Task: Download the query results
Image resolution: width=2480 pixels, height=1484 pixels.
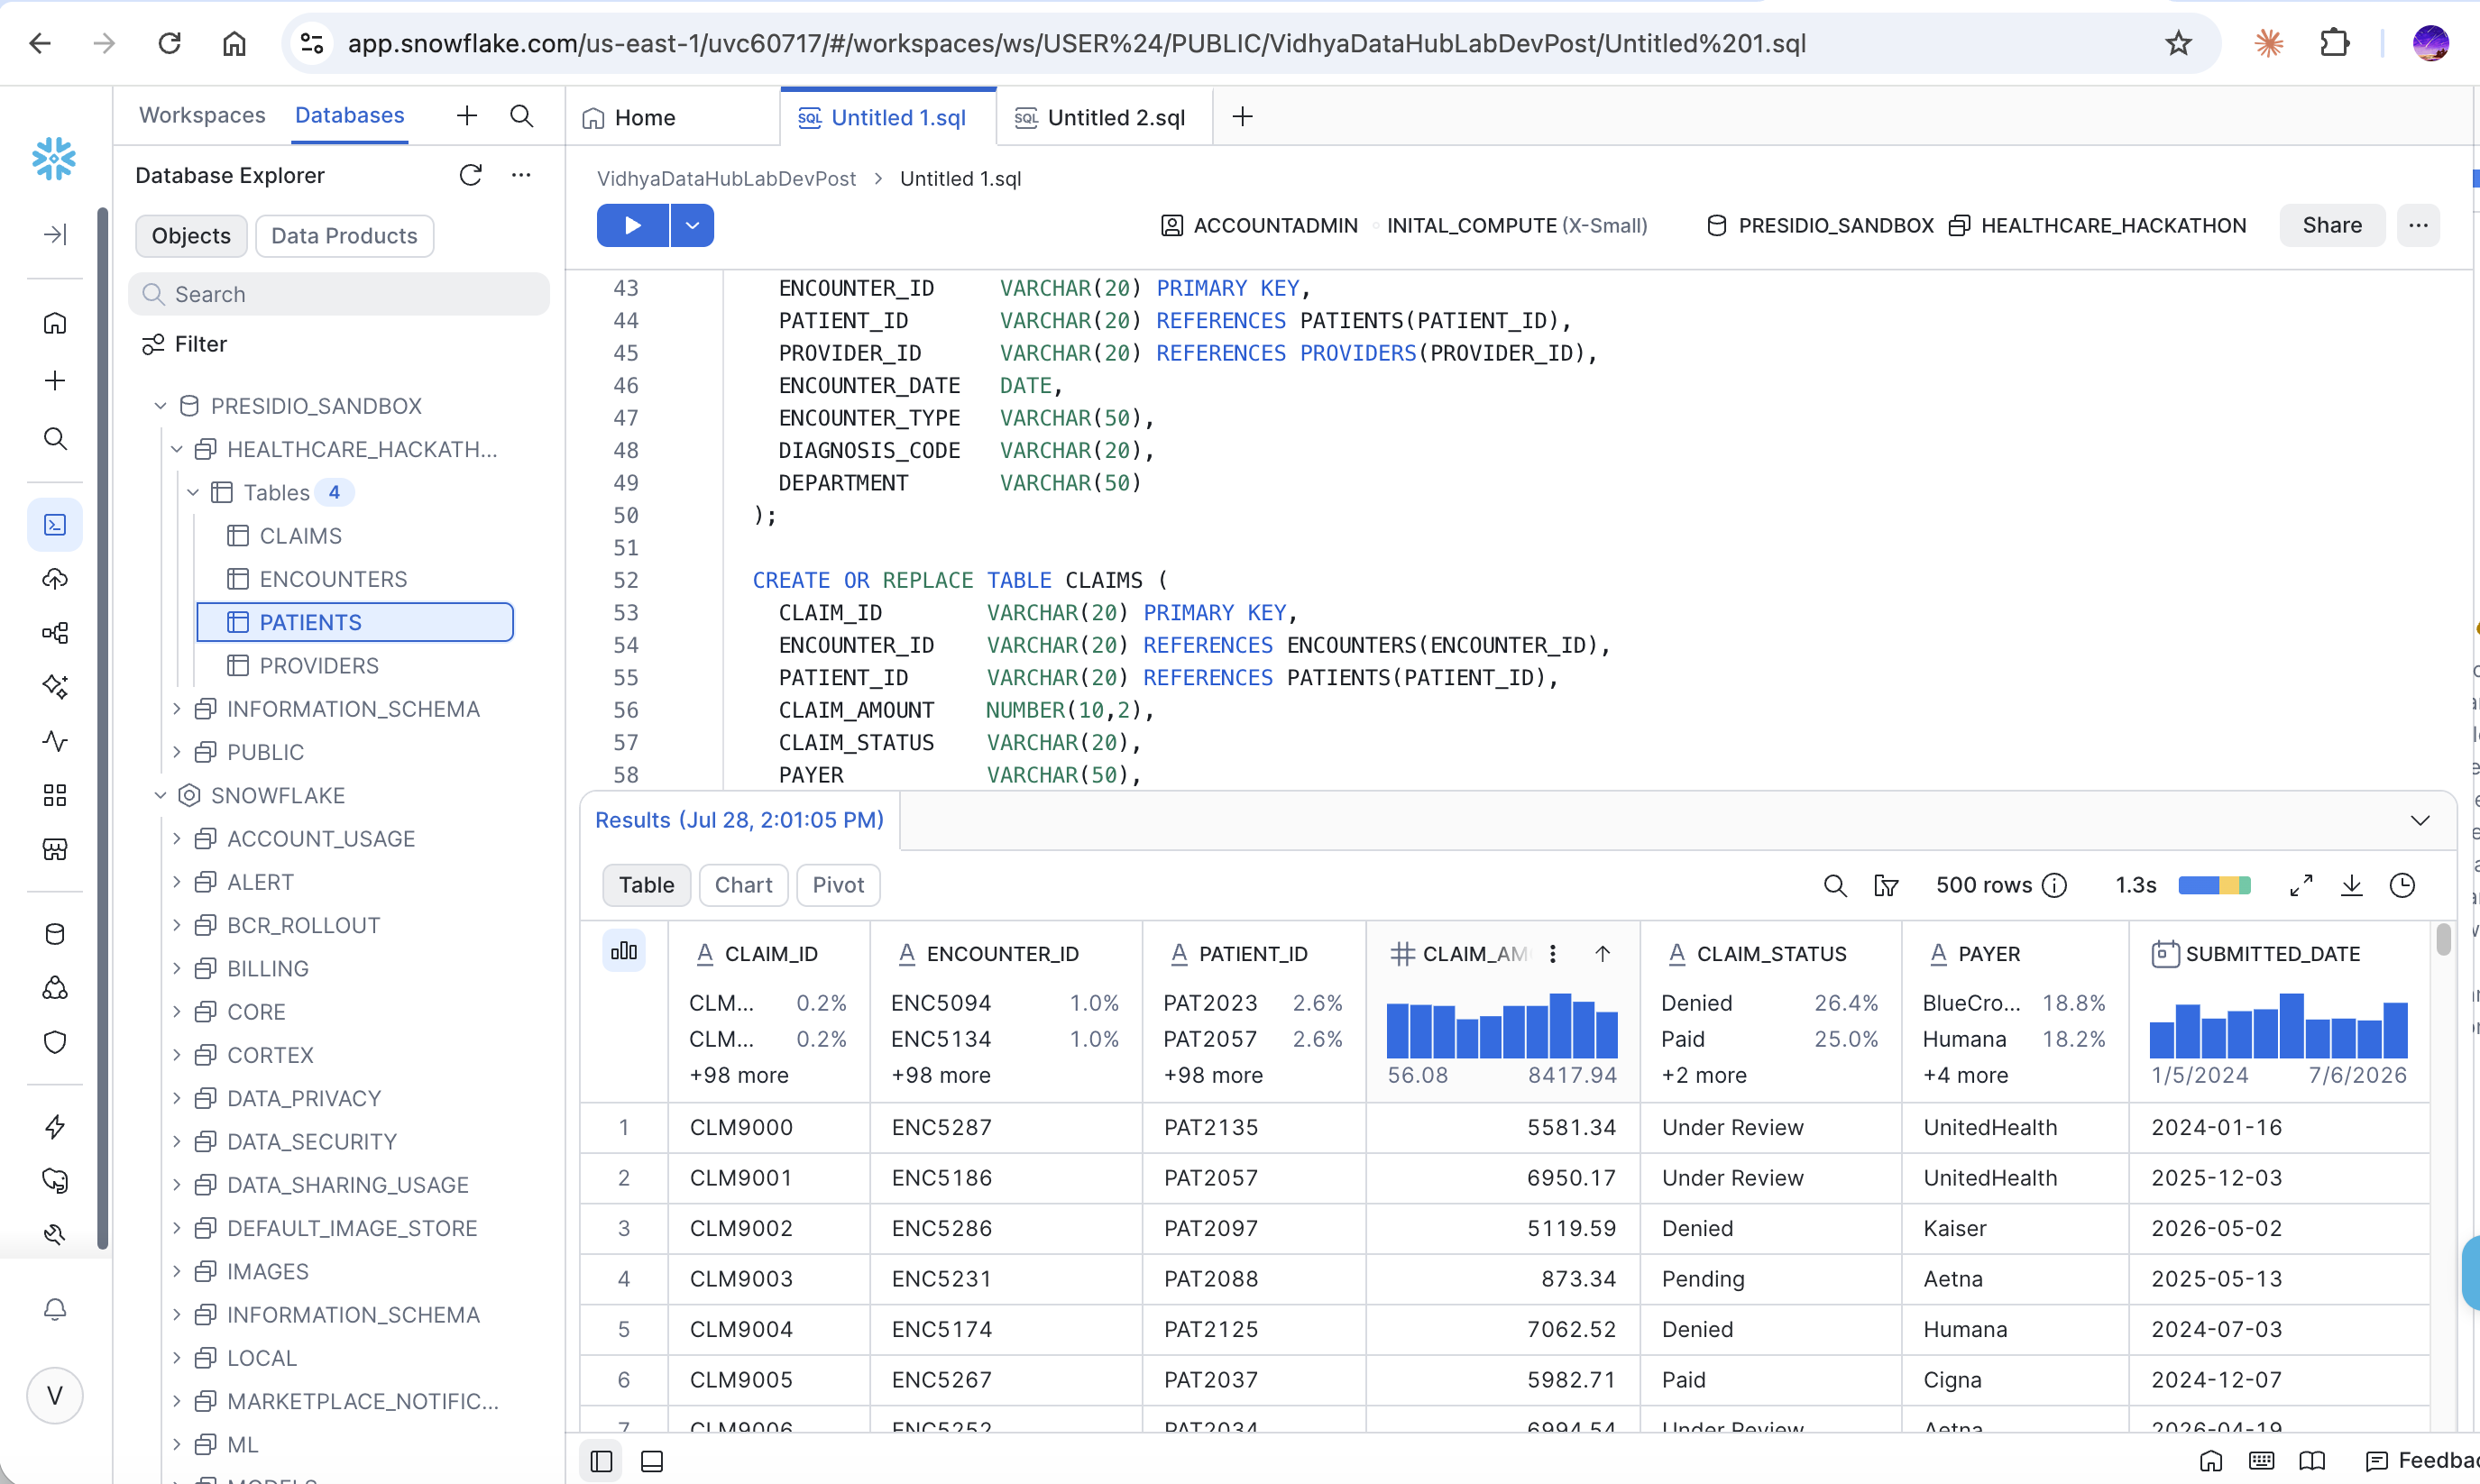Action: click(2352, 885)
